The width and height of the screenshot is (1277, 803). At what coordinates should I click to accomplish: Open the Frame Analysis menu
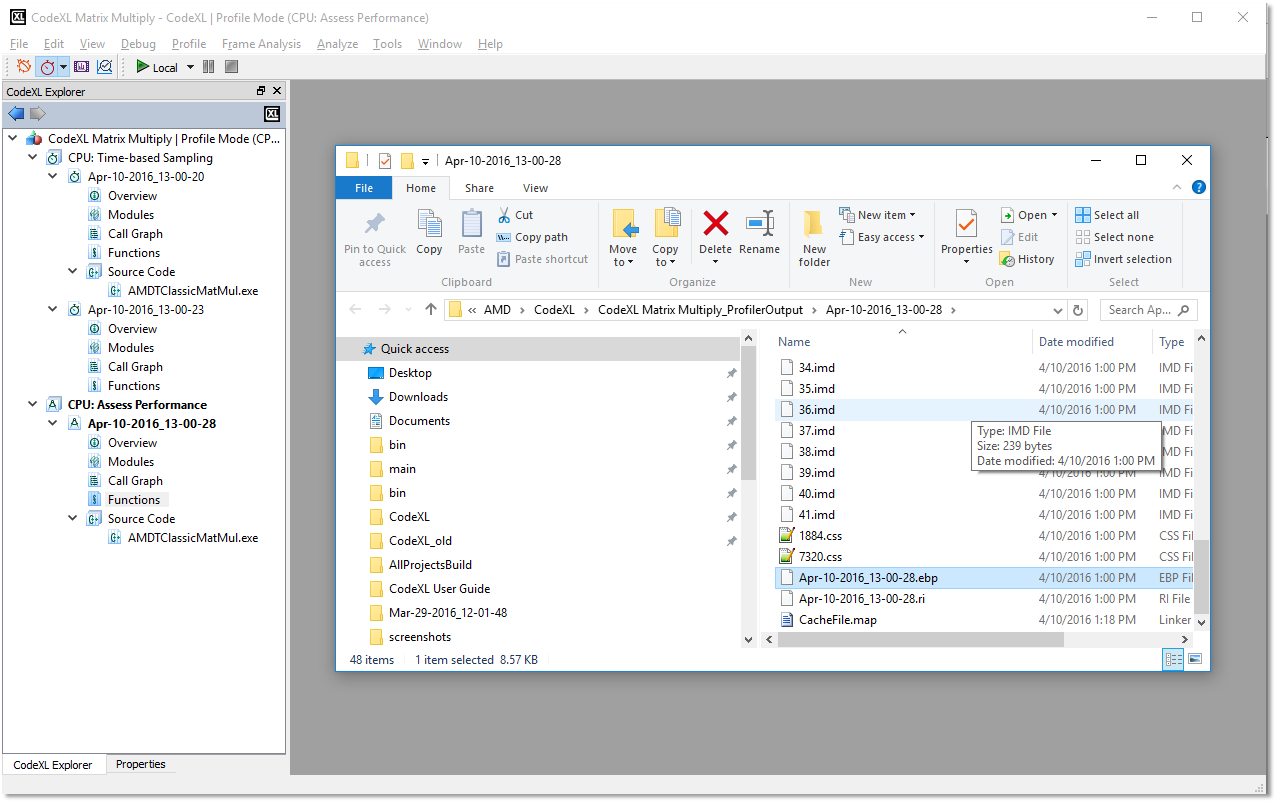tap(261, 44)
